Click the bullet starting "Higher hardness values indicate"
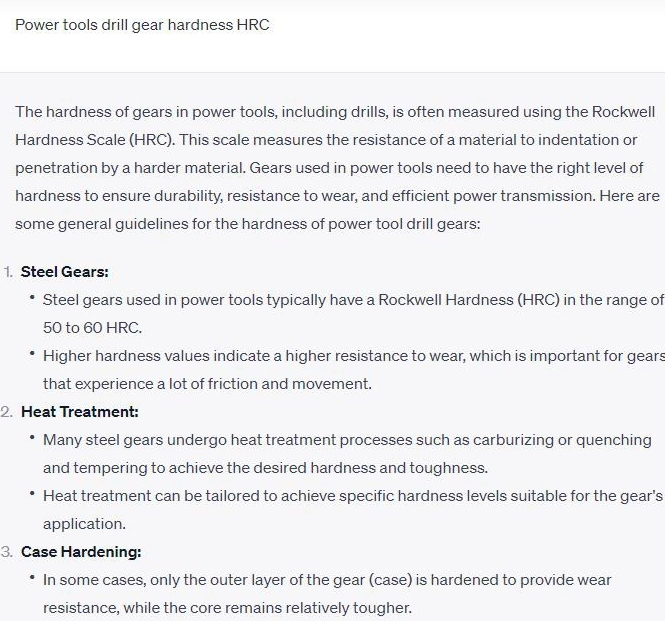Screen dimensions: 665x621 (x=352, y=356)
